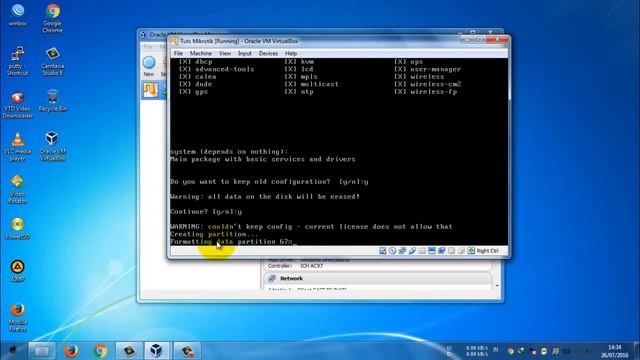The image size is (640, 360).
Task: Click the blue display status icon
Action: click(431, 251)
